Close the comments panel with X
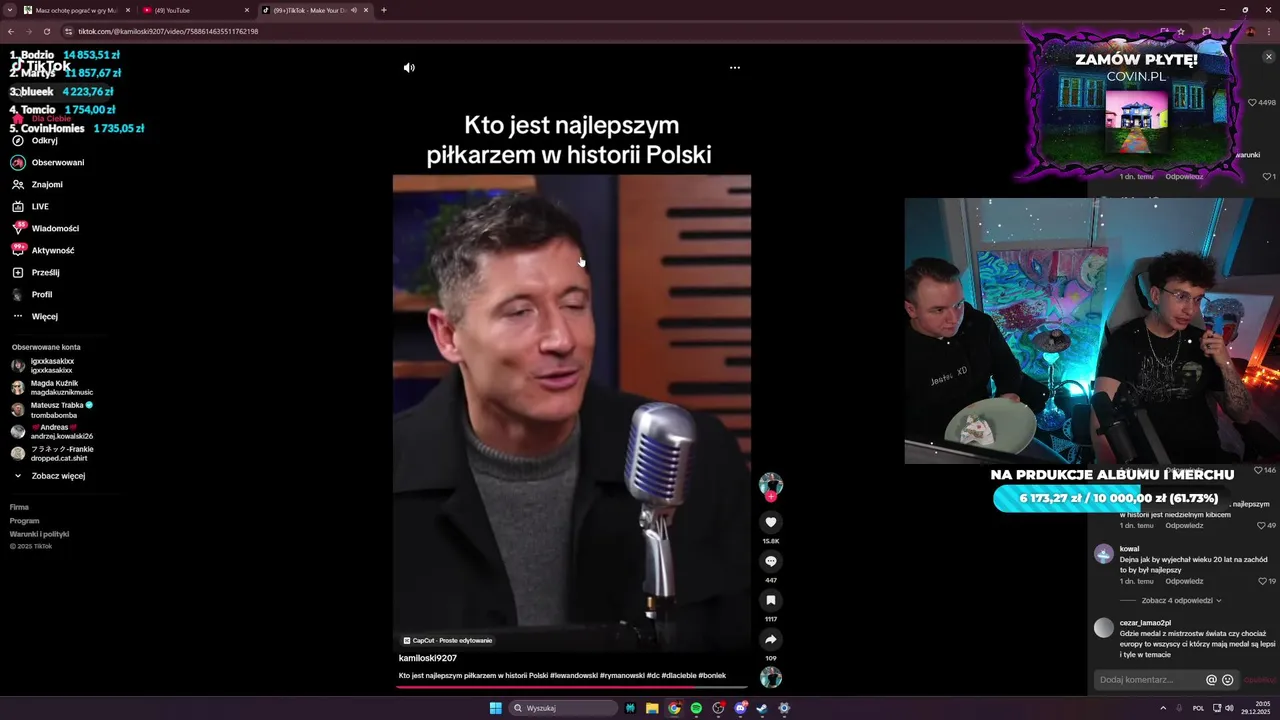 [1269, 57]
